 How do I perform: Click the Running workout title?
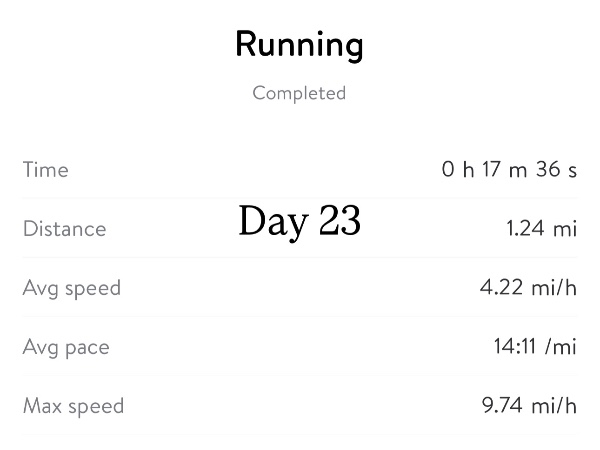click(299, 45)
